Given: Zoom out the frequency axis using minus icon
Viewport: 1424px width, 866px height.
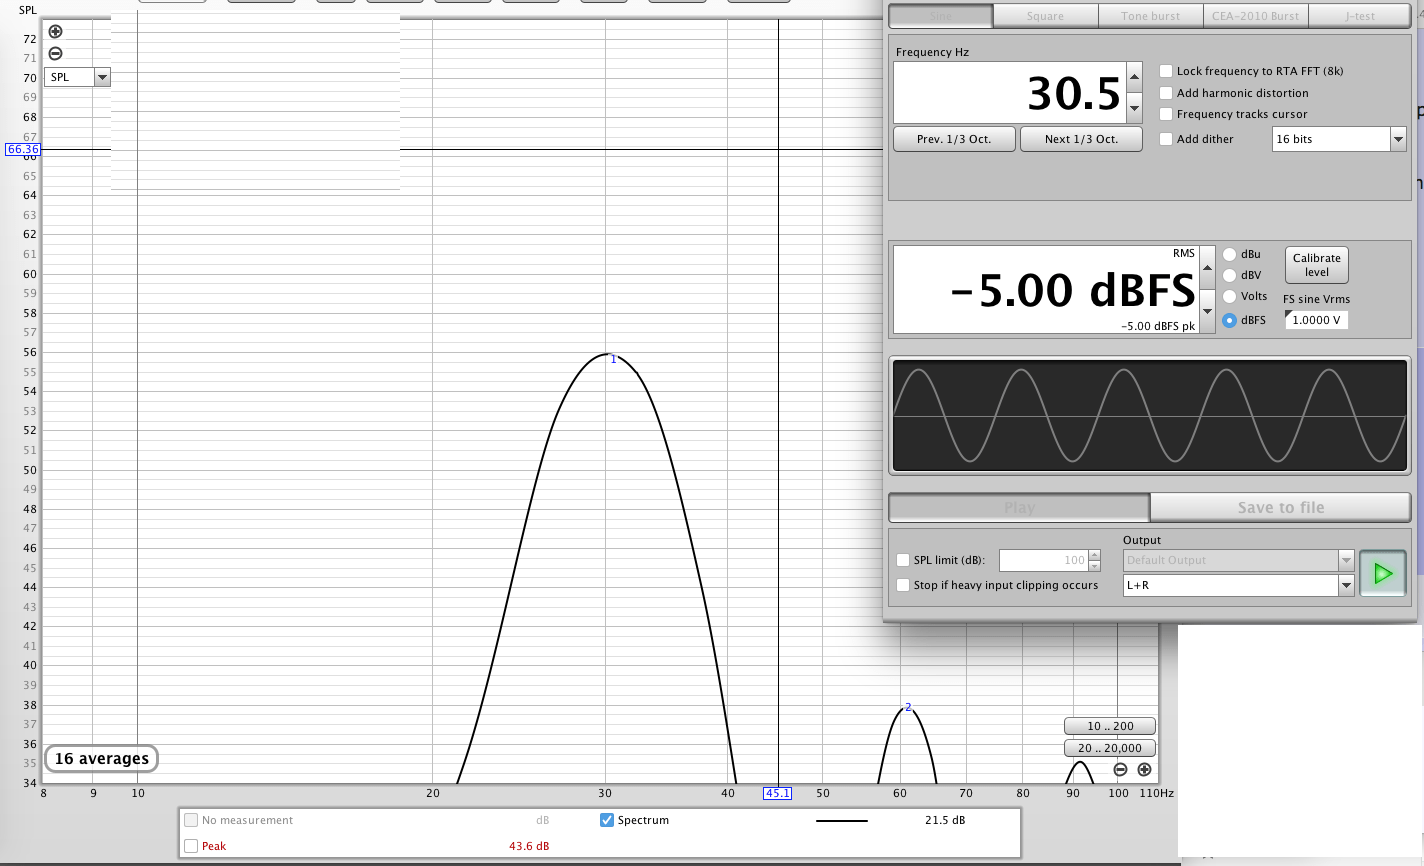Looking at the screenshot, I should point(1120,770).
